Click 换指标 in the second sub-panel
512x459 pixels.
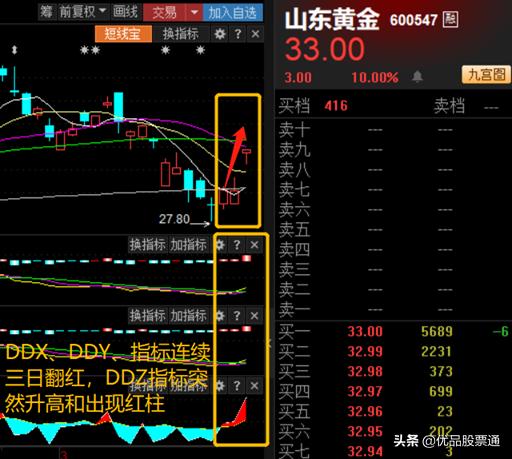147,315
